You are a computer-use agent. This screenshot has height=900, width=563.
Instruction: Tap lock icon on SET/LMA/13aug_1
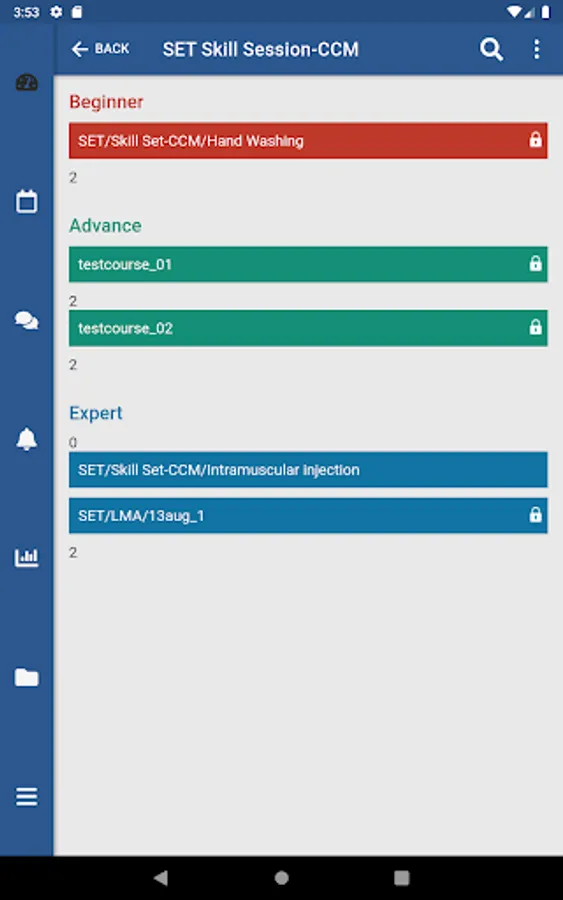tap(535, 514)
